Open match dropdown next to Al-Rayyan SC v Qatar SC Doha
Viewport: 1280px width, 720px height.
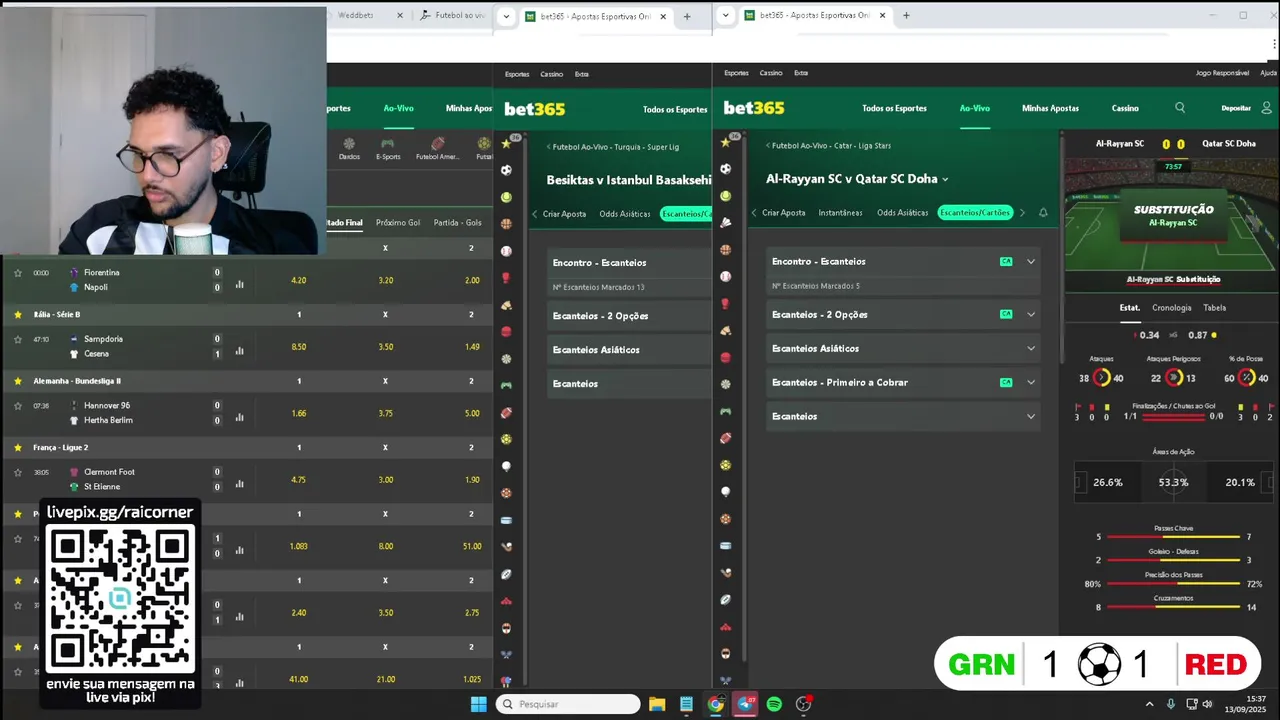[x=945, y=180]
